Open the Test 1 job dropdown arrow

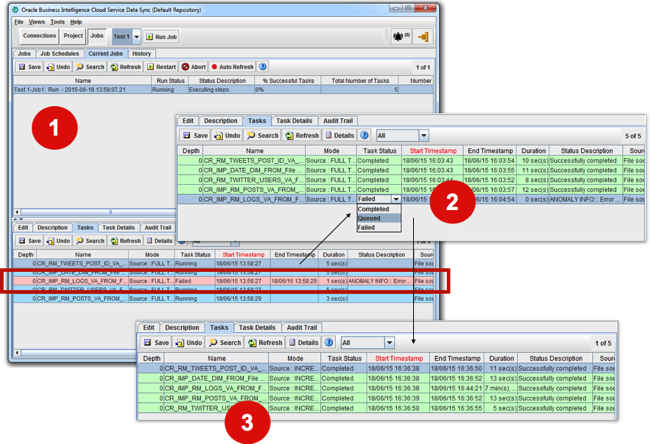[x=136, y=37]
